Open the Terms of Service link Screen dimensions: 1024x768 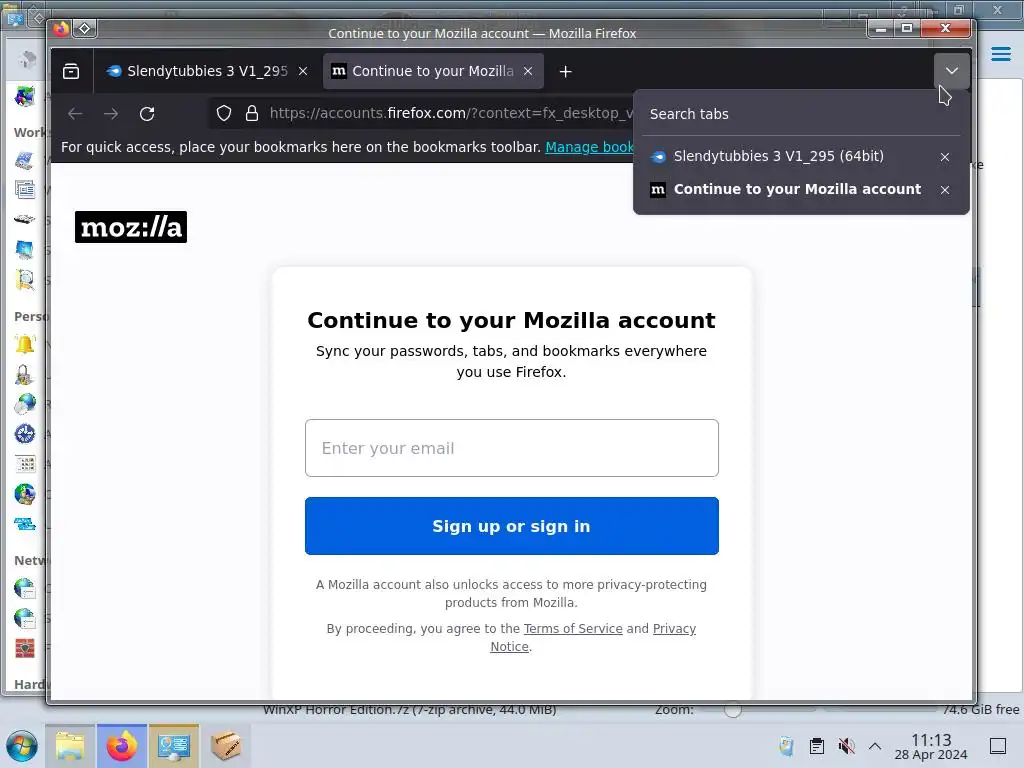pyautogui.click(x=573, y=628)
